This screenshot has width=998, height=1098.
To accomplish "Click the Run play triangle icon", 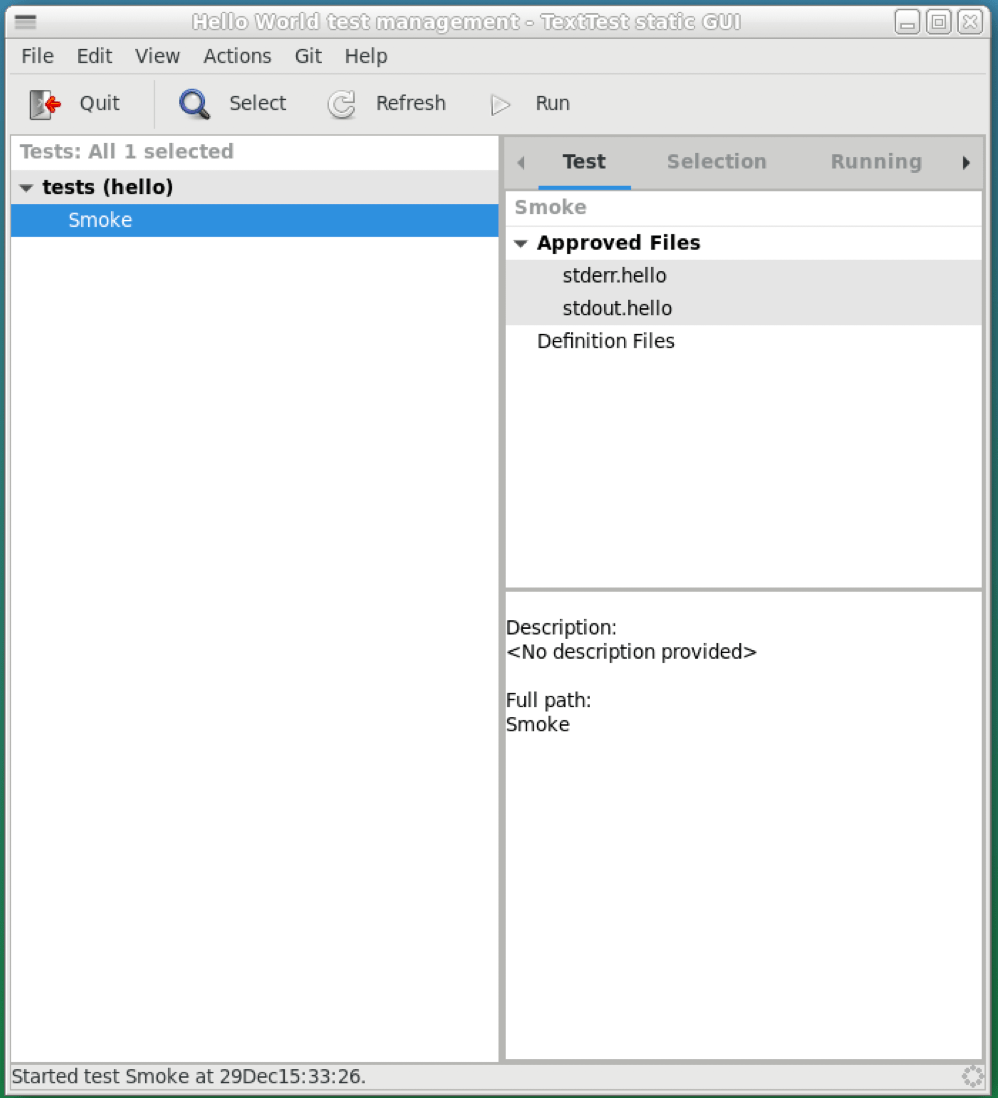I will click(x=500, y=104).
